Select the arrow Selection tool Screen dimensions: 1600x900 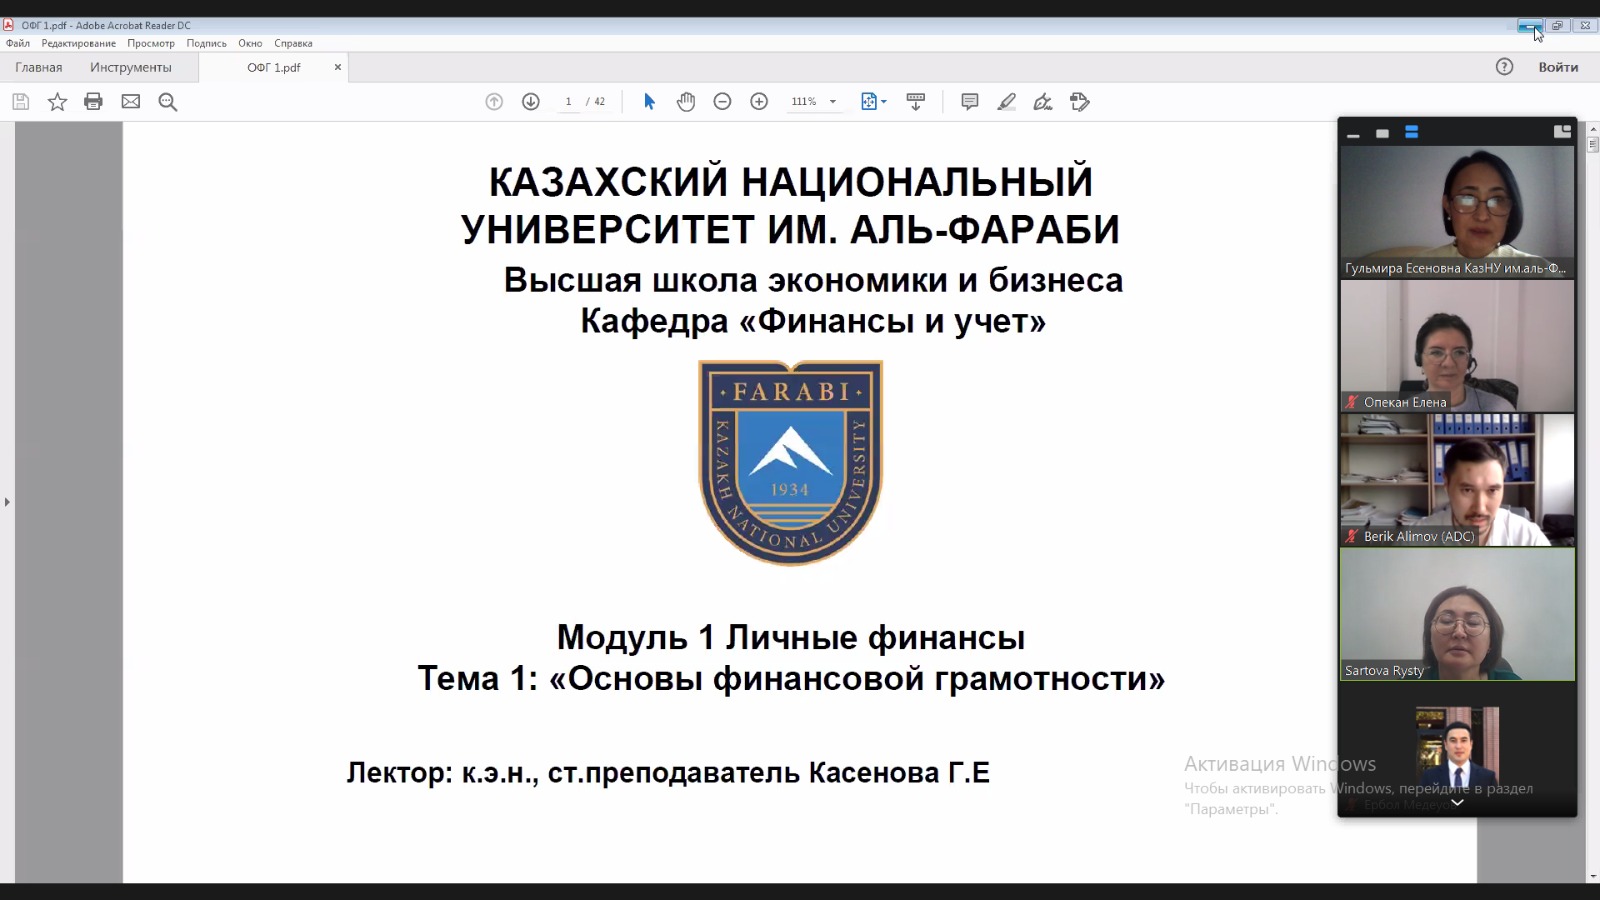click(649, 101)
